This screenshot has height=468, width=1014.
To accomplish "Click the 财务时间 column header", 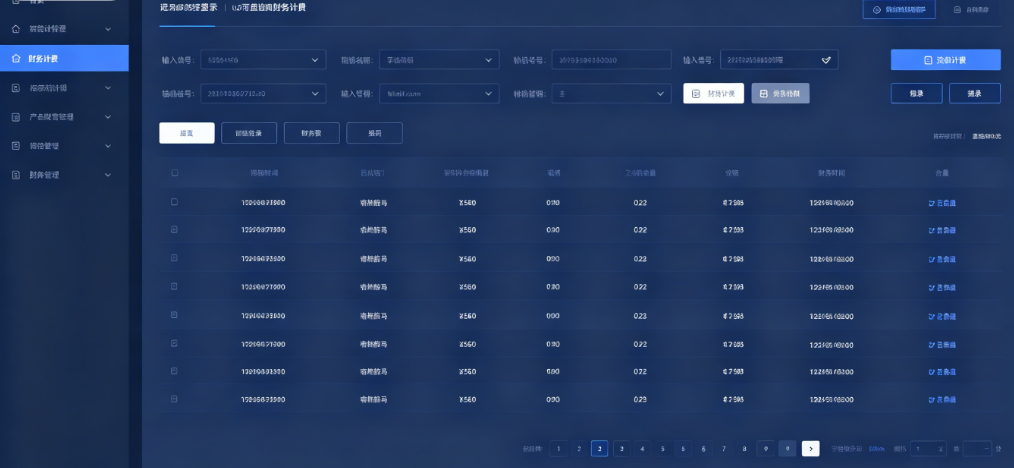I will pyautogui.click(x=831, y=173).
